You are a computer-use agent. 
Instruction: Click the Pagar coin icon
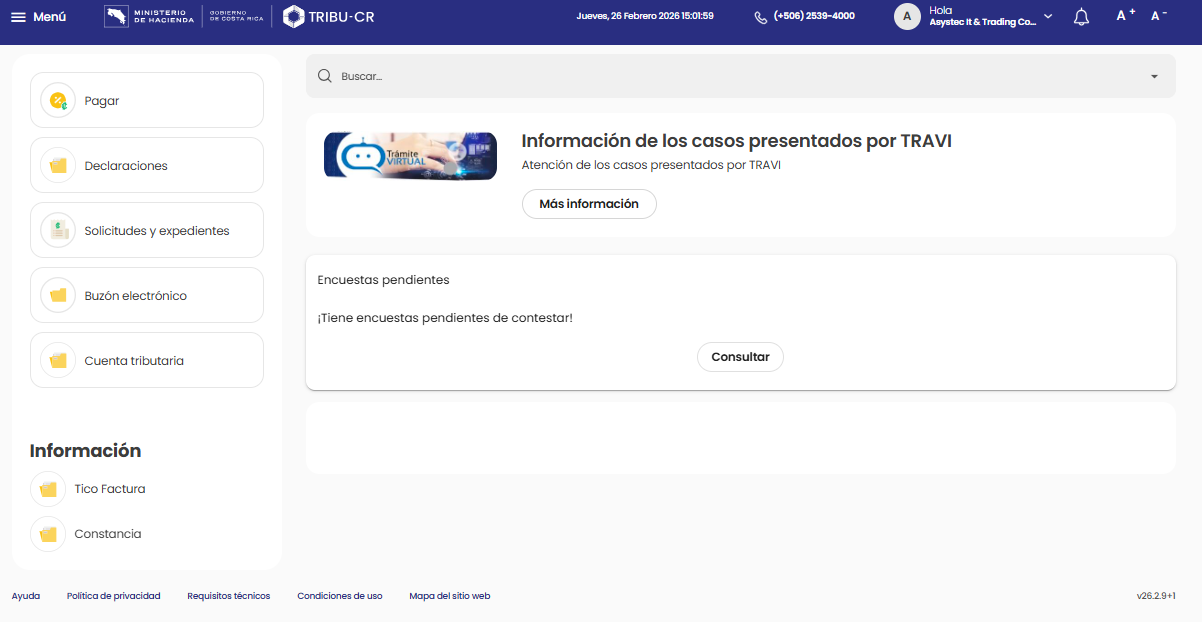[58, 101]
